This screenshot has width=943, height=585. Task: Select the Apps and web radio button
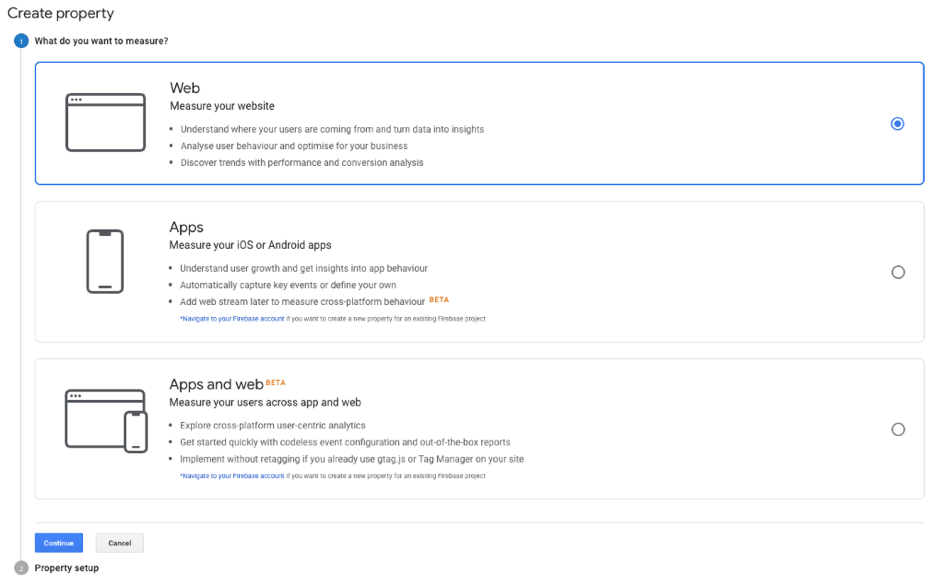(x=897, y=429)
